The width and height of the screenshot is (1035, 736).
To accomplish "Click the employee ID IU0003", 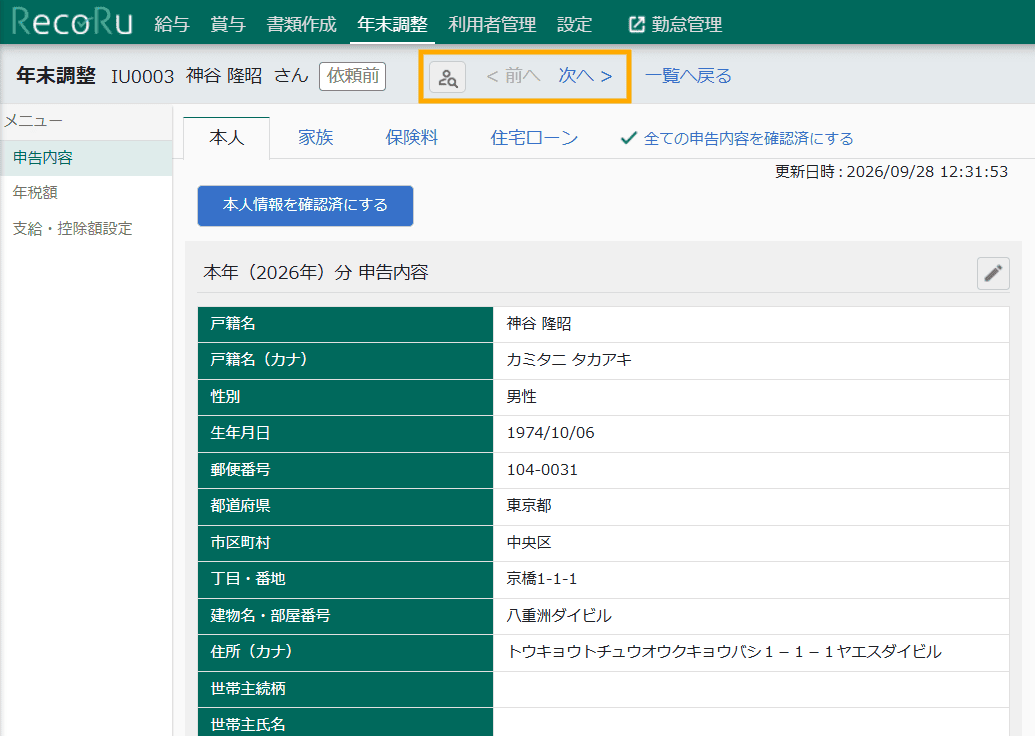I will pos(143,77).
